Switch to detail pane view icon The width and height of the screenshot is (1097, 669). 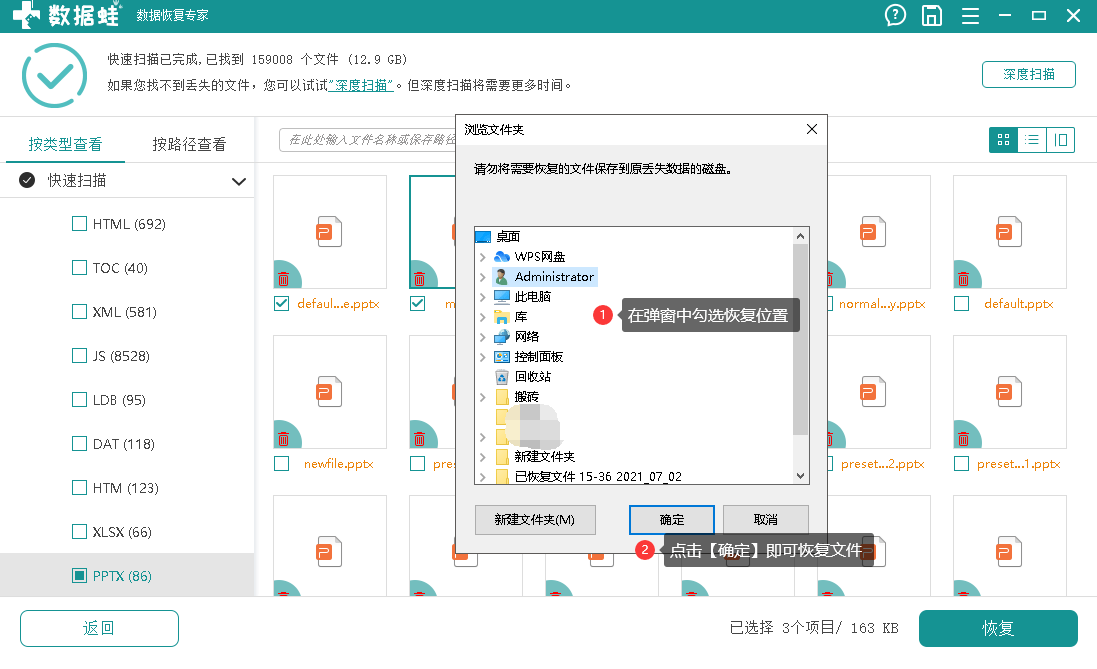tap(1061, 140)
